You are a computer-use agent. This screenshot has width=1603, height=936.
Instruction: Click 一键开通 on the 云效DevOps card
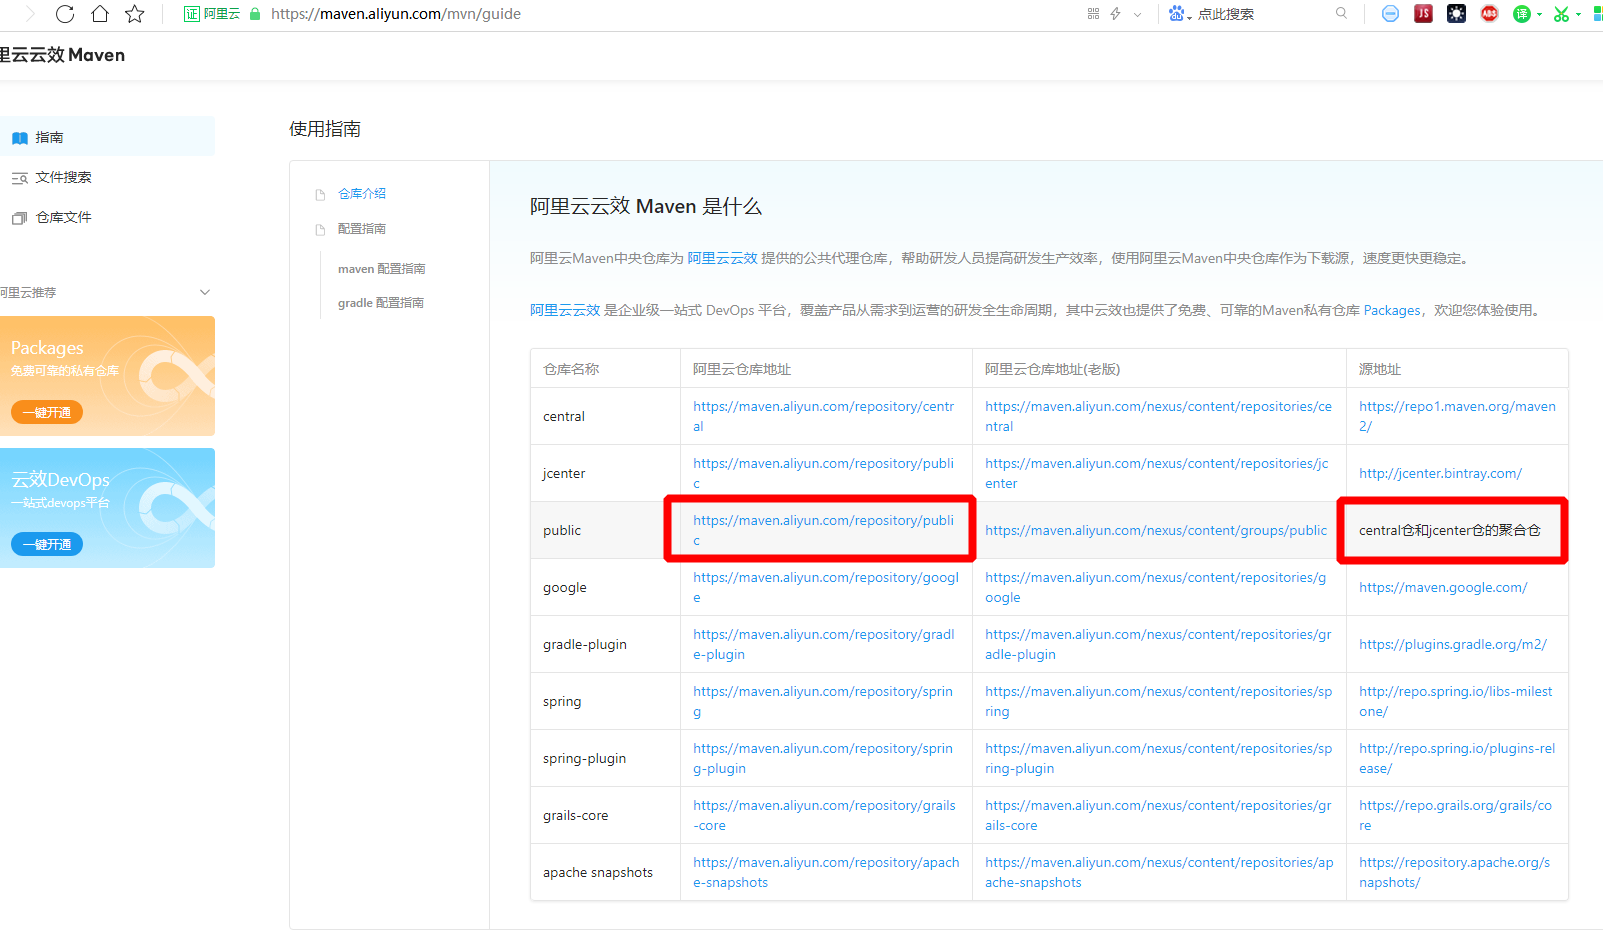coord(46,544)
